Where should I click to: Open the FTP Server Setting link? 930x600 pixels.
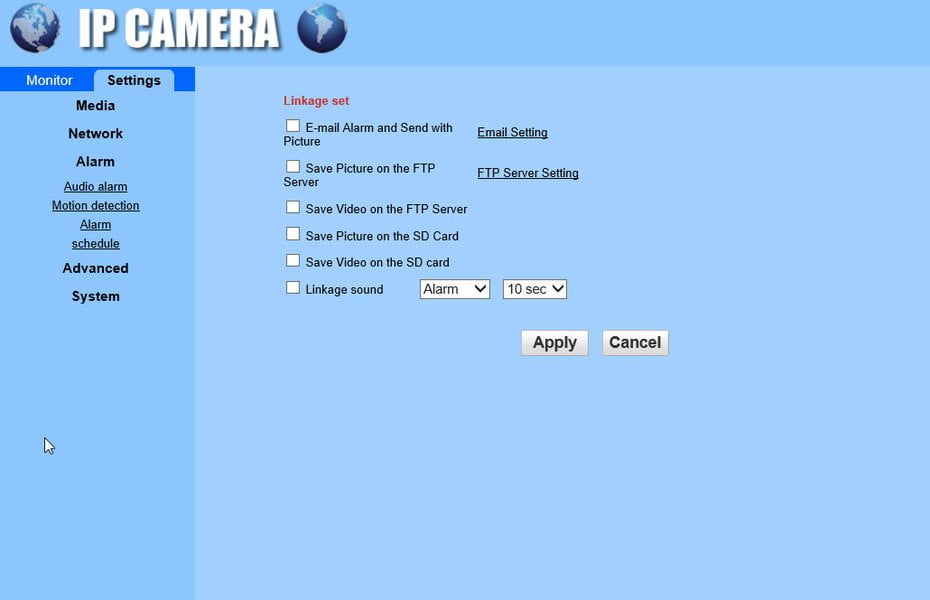tap(528, 173)
